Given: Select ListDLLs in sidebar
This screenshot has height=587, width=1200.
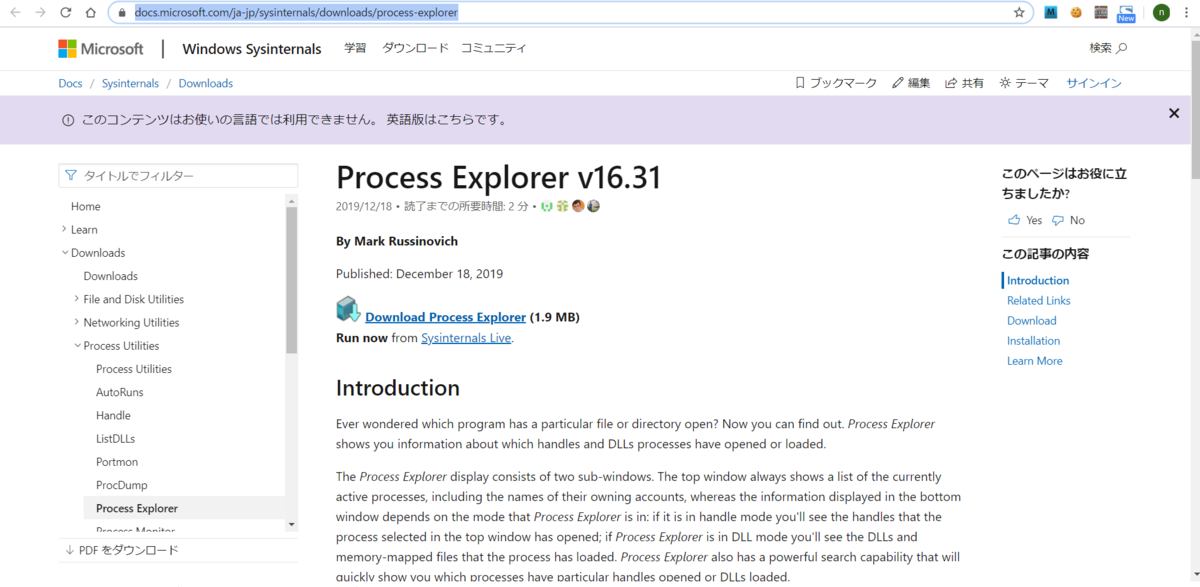Looking at the screenshot, I should [x=115, y=438].
